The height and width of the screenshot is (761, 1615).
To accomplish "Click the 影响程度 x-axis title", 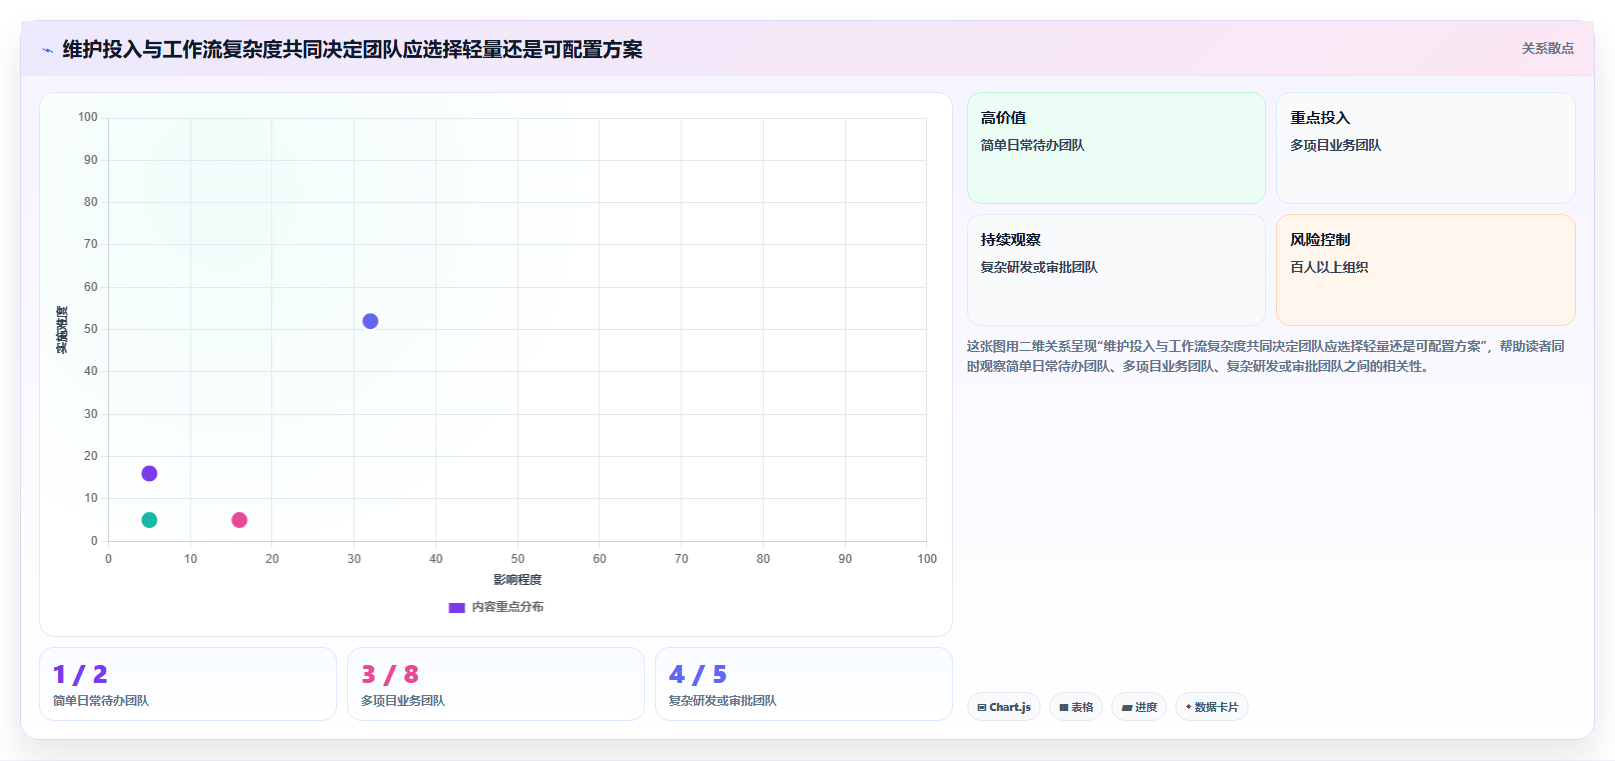I will click(517, 580).
